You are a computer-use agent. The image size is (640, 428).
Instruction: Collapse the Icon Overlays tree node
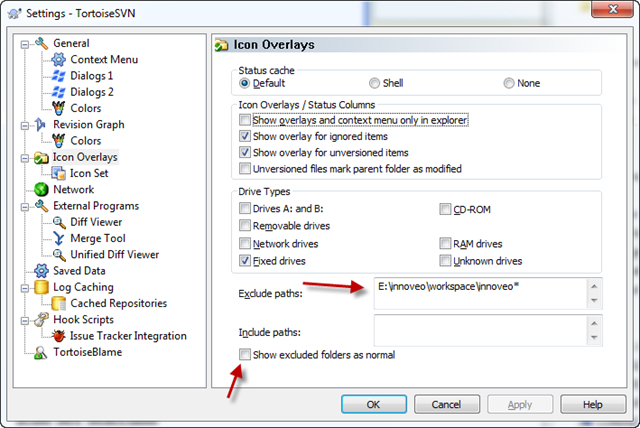coord(26,158)
